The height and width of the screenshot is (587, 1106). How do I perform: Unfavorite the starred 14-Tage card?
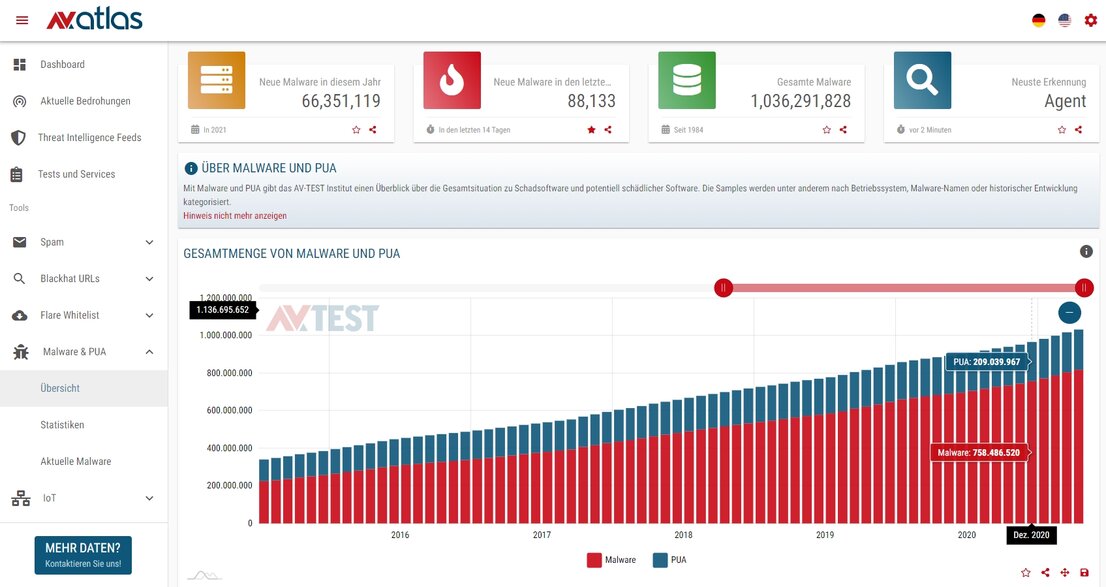[589, 129]
